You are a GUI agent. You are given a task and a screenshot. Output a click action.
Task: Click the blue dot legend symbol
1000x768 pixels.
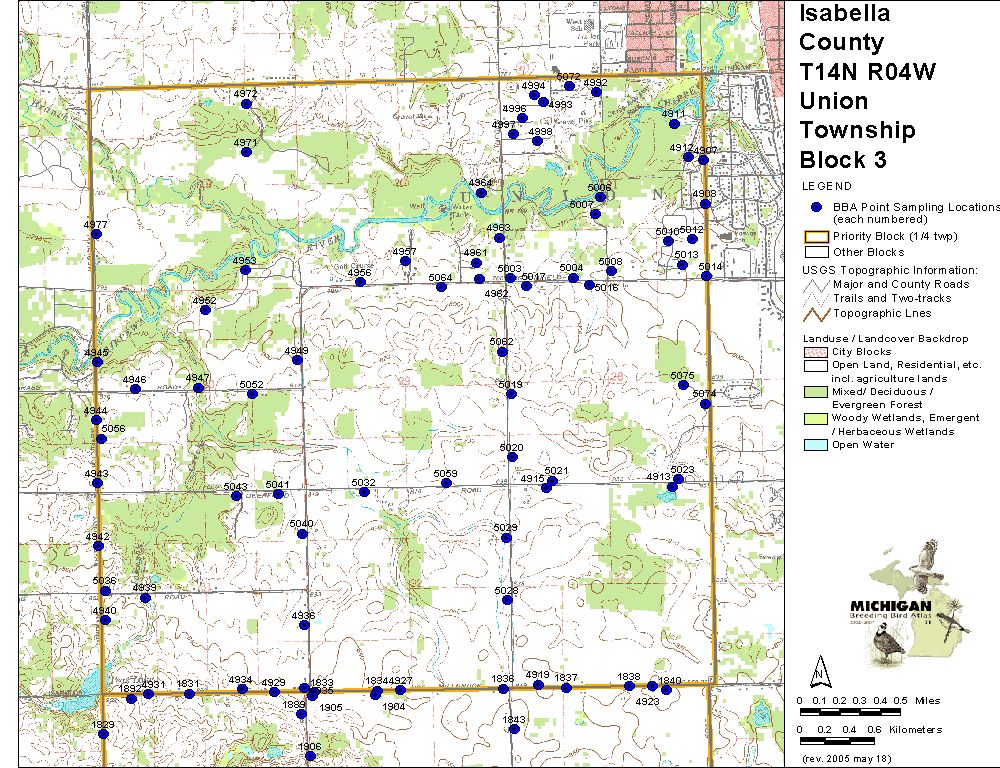click(x=815, y=207)
